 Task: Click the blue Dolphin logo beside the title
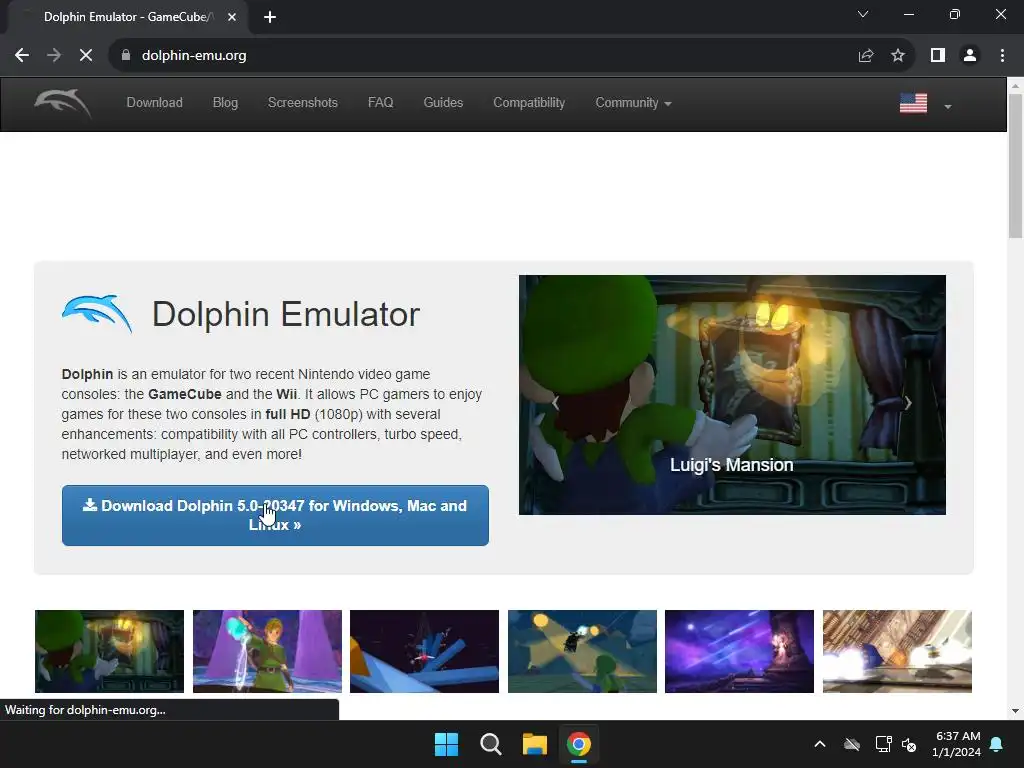(x=97, y=313)
